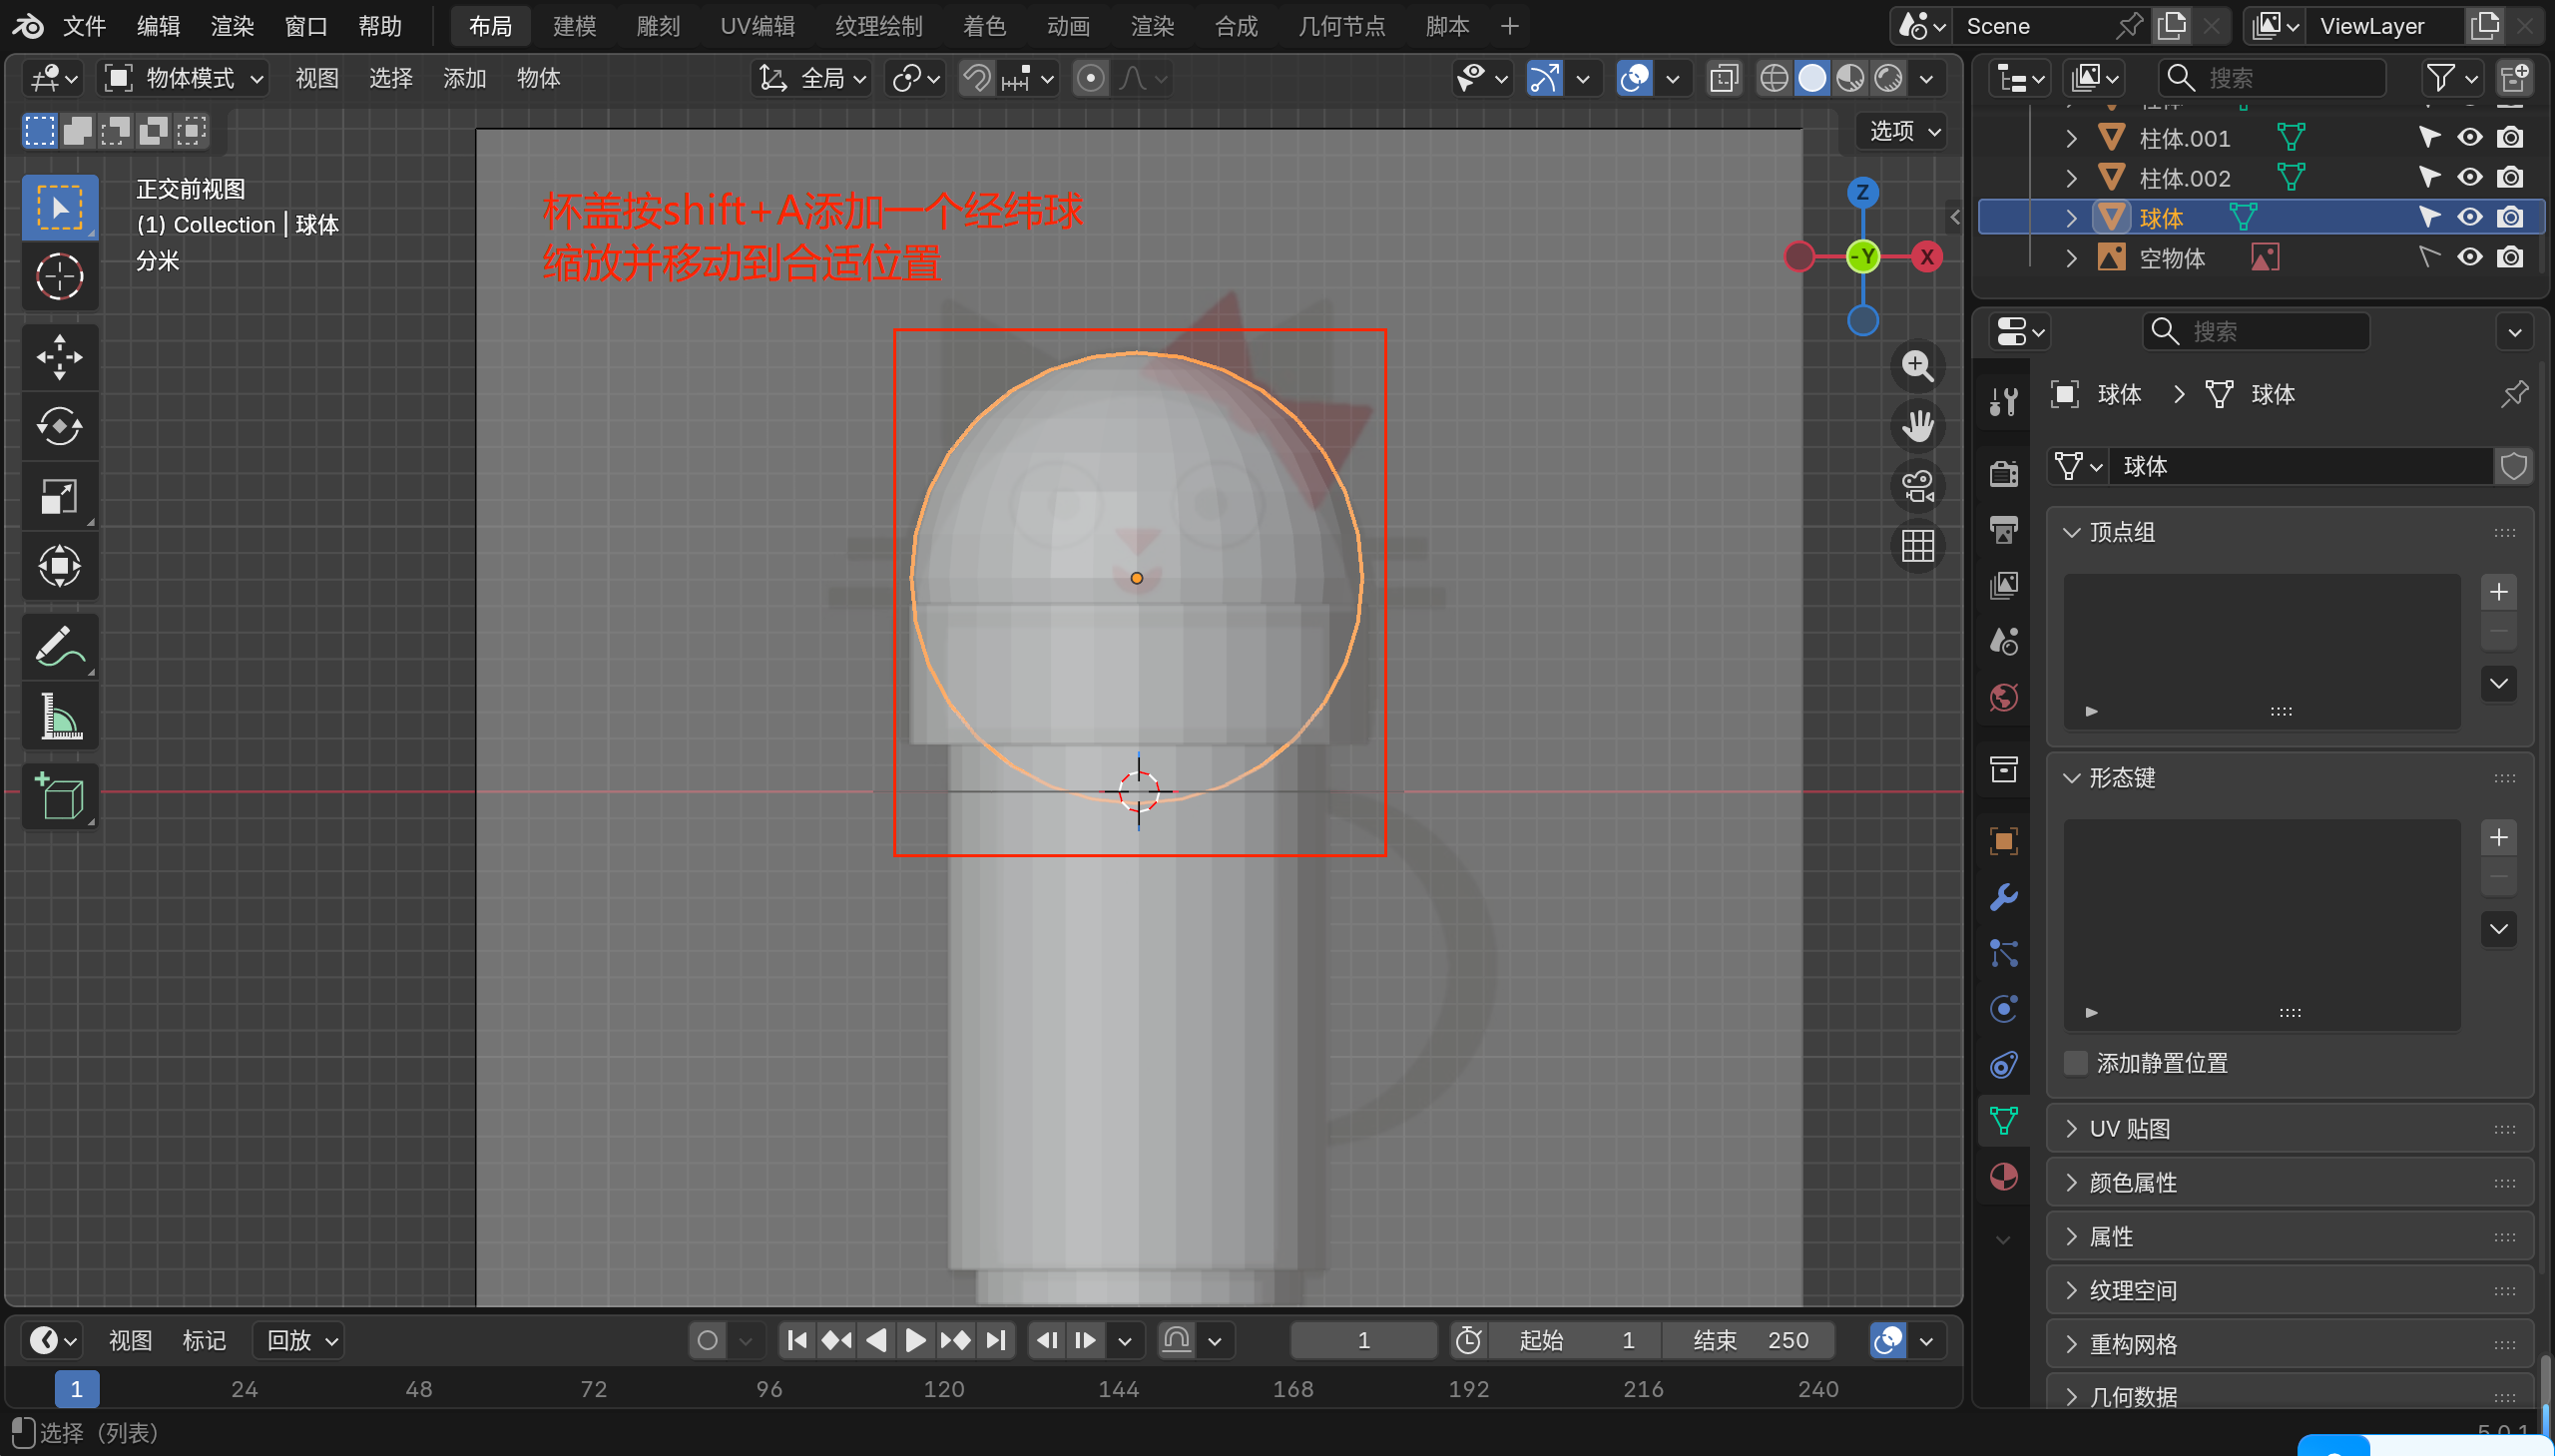Select the Scale tool
This screenshot has height=1456, width=2555.
click(59, 496)
